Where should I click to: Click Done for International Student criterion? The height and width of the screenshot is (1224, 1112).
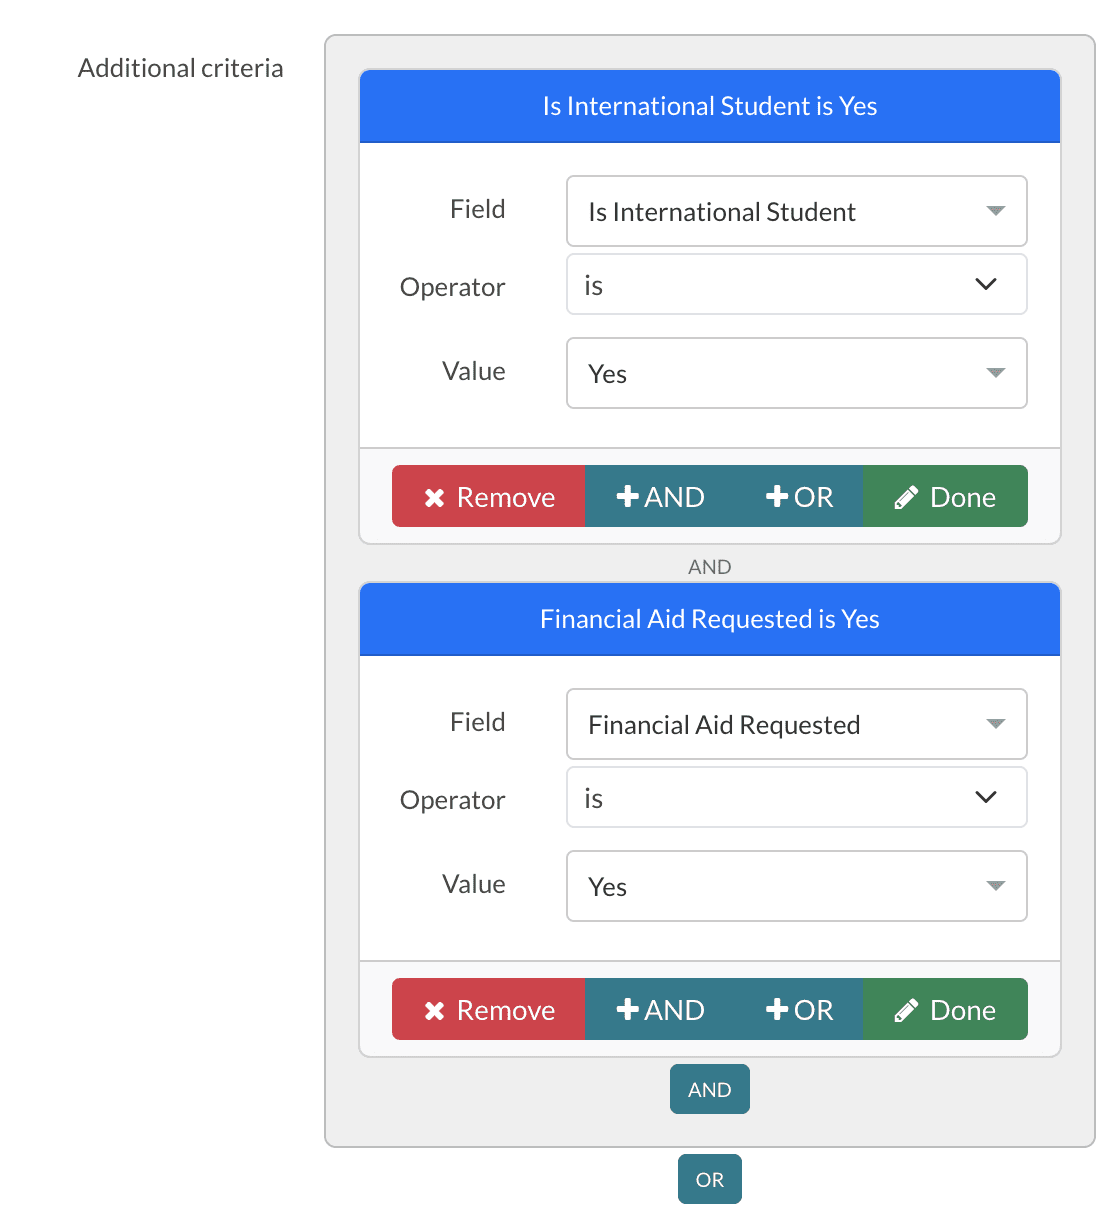pos(945,497)
